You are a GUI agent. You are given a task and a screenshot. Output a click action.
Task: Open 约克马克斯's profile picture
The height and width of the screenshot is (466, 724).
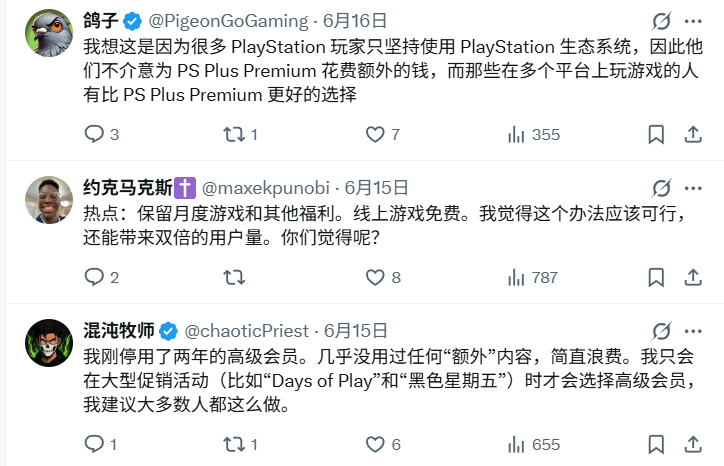[x=49, y=200]
